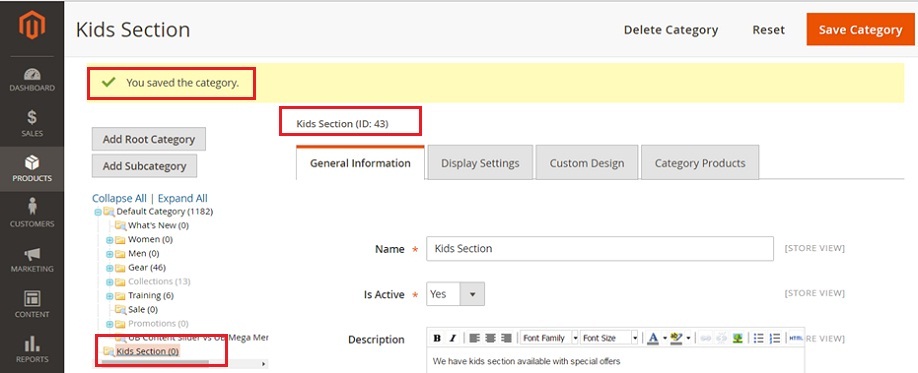The width and height of the screenshot is (918, 373).
Task: Select the Training (6) category
Action: (x=151, y=296)
